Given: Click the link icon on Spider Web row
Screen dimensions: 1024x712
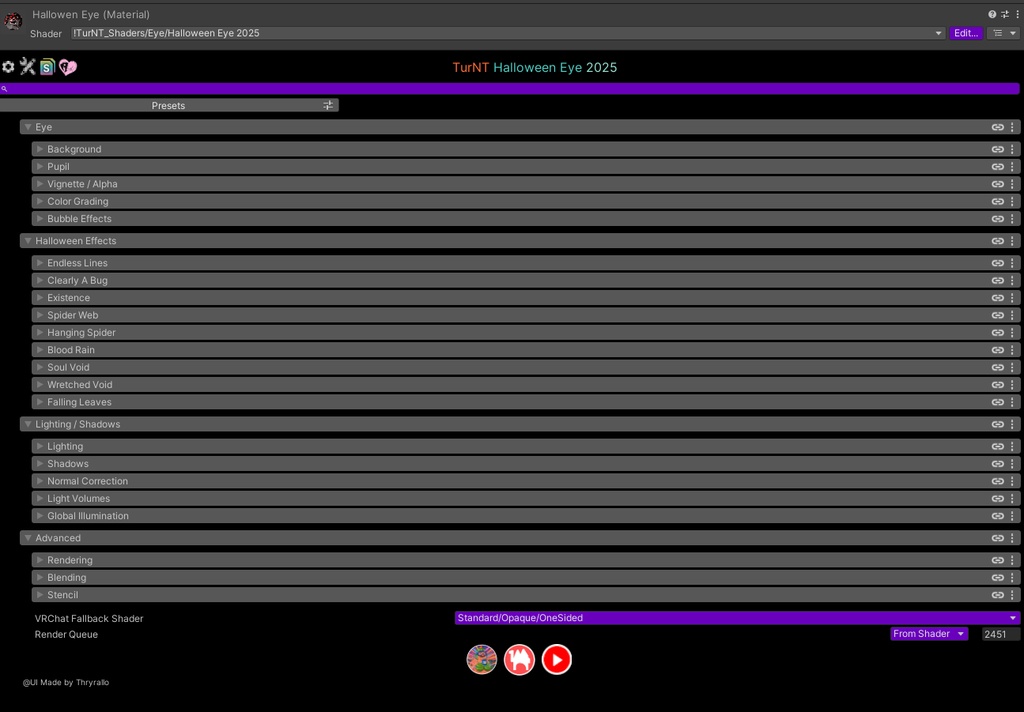Looking at the screenshot, I should coord(998,316).
